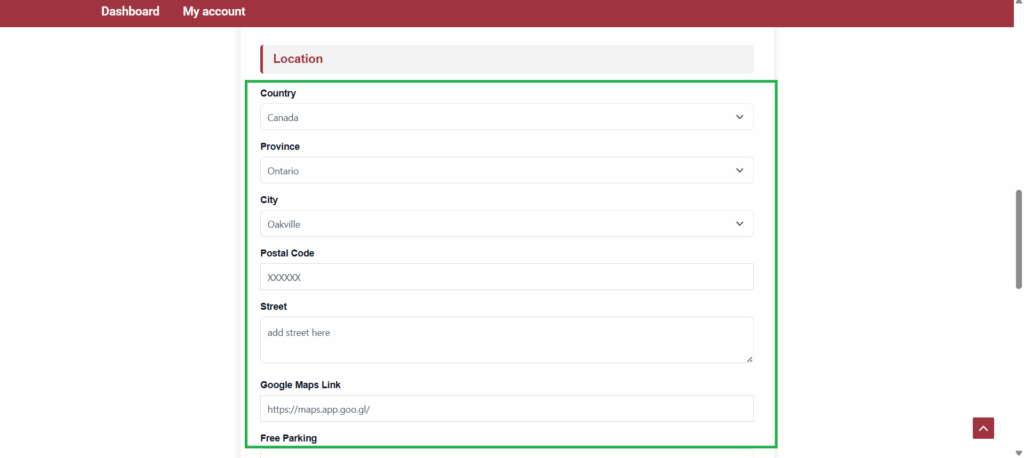This screenshot has height=458, width=1024.
Task: Open the My account menu item
Action: [x=213, y=12]
